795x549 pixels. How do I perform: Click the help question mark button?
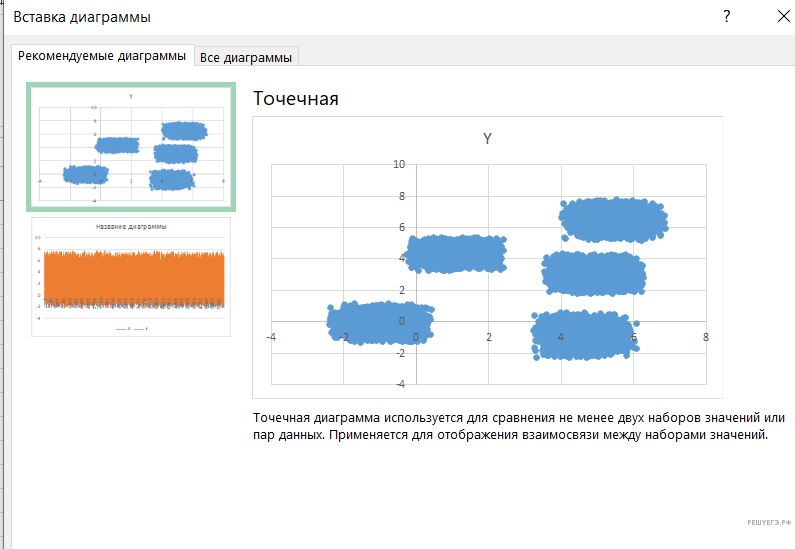[x=727, y=16]
